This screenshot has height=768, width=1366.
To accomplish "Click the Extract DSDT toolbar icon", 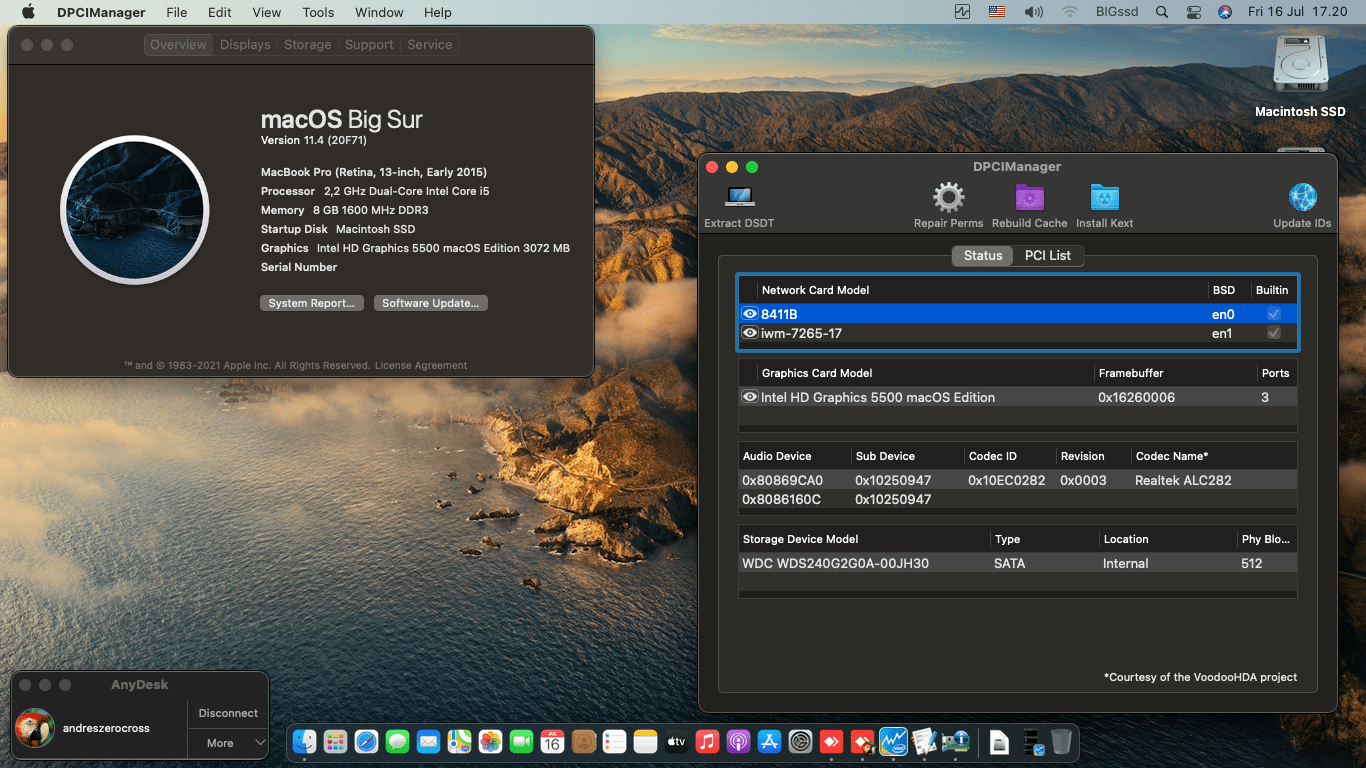I will point(739,197).
